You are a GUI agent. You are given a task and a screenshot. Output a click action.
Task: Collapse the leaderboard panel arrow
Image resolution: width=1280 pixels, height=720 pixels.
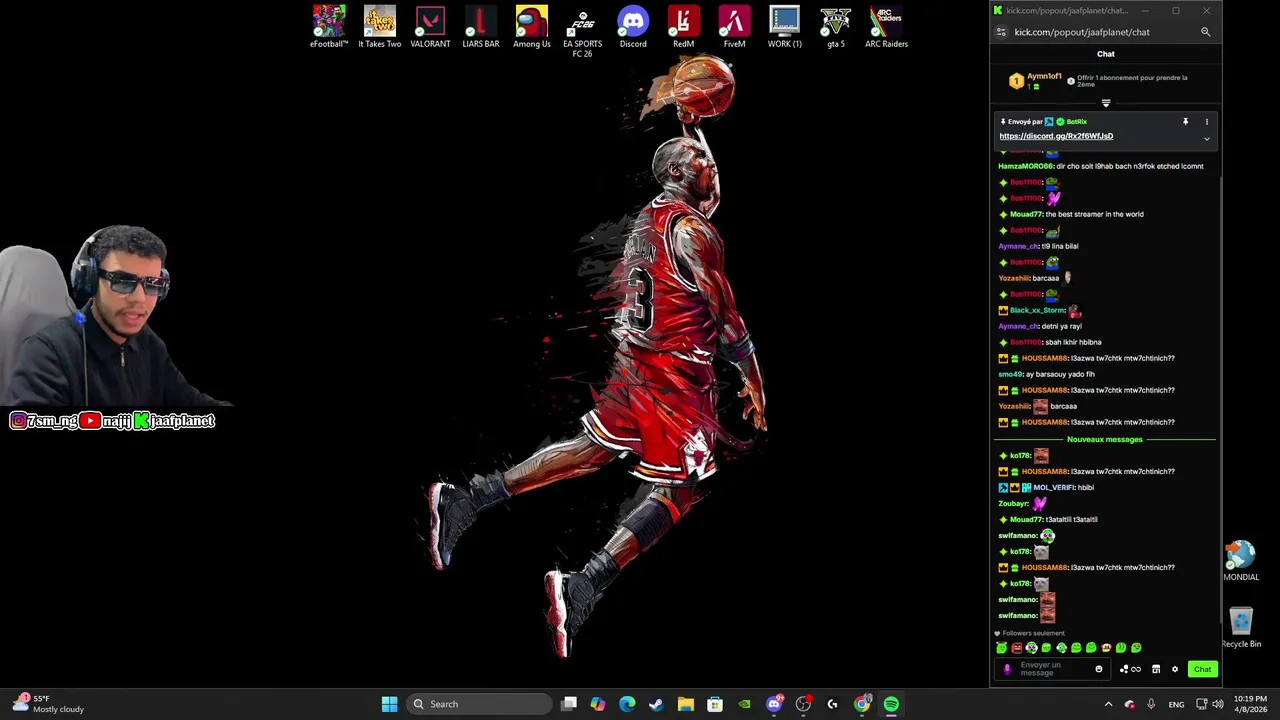(x=1106, y=103)
